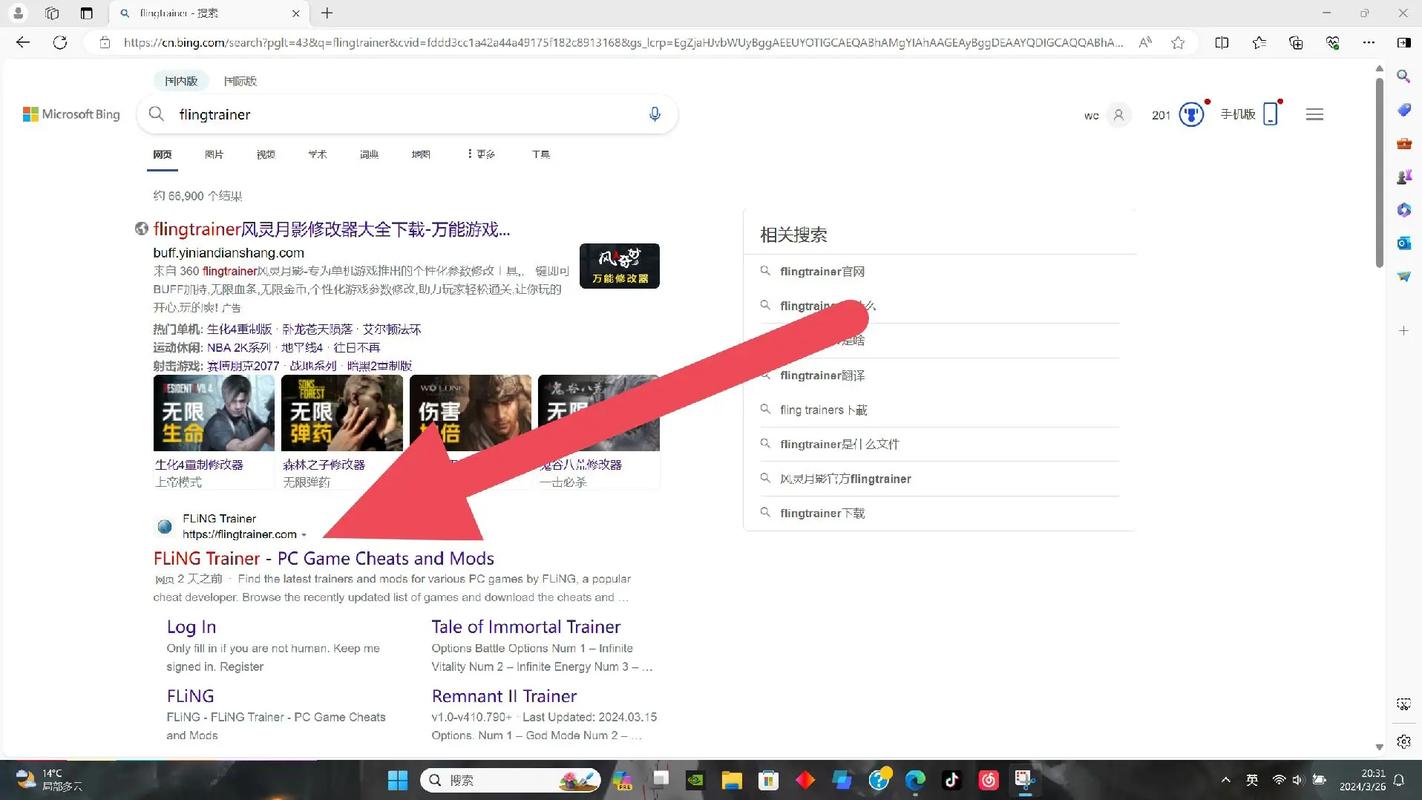The image size is (1422, 800).
Task: Open the Log In sitelink
Action: [x=191, y=627]
